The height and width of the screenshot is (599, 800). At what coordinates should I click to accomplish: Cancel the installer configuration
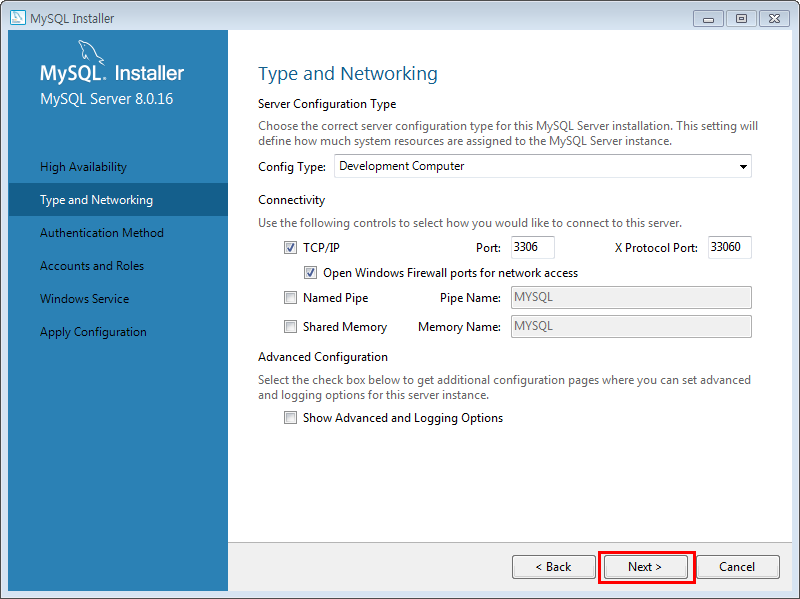(738, 567)
